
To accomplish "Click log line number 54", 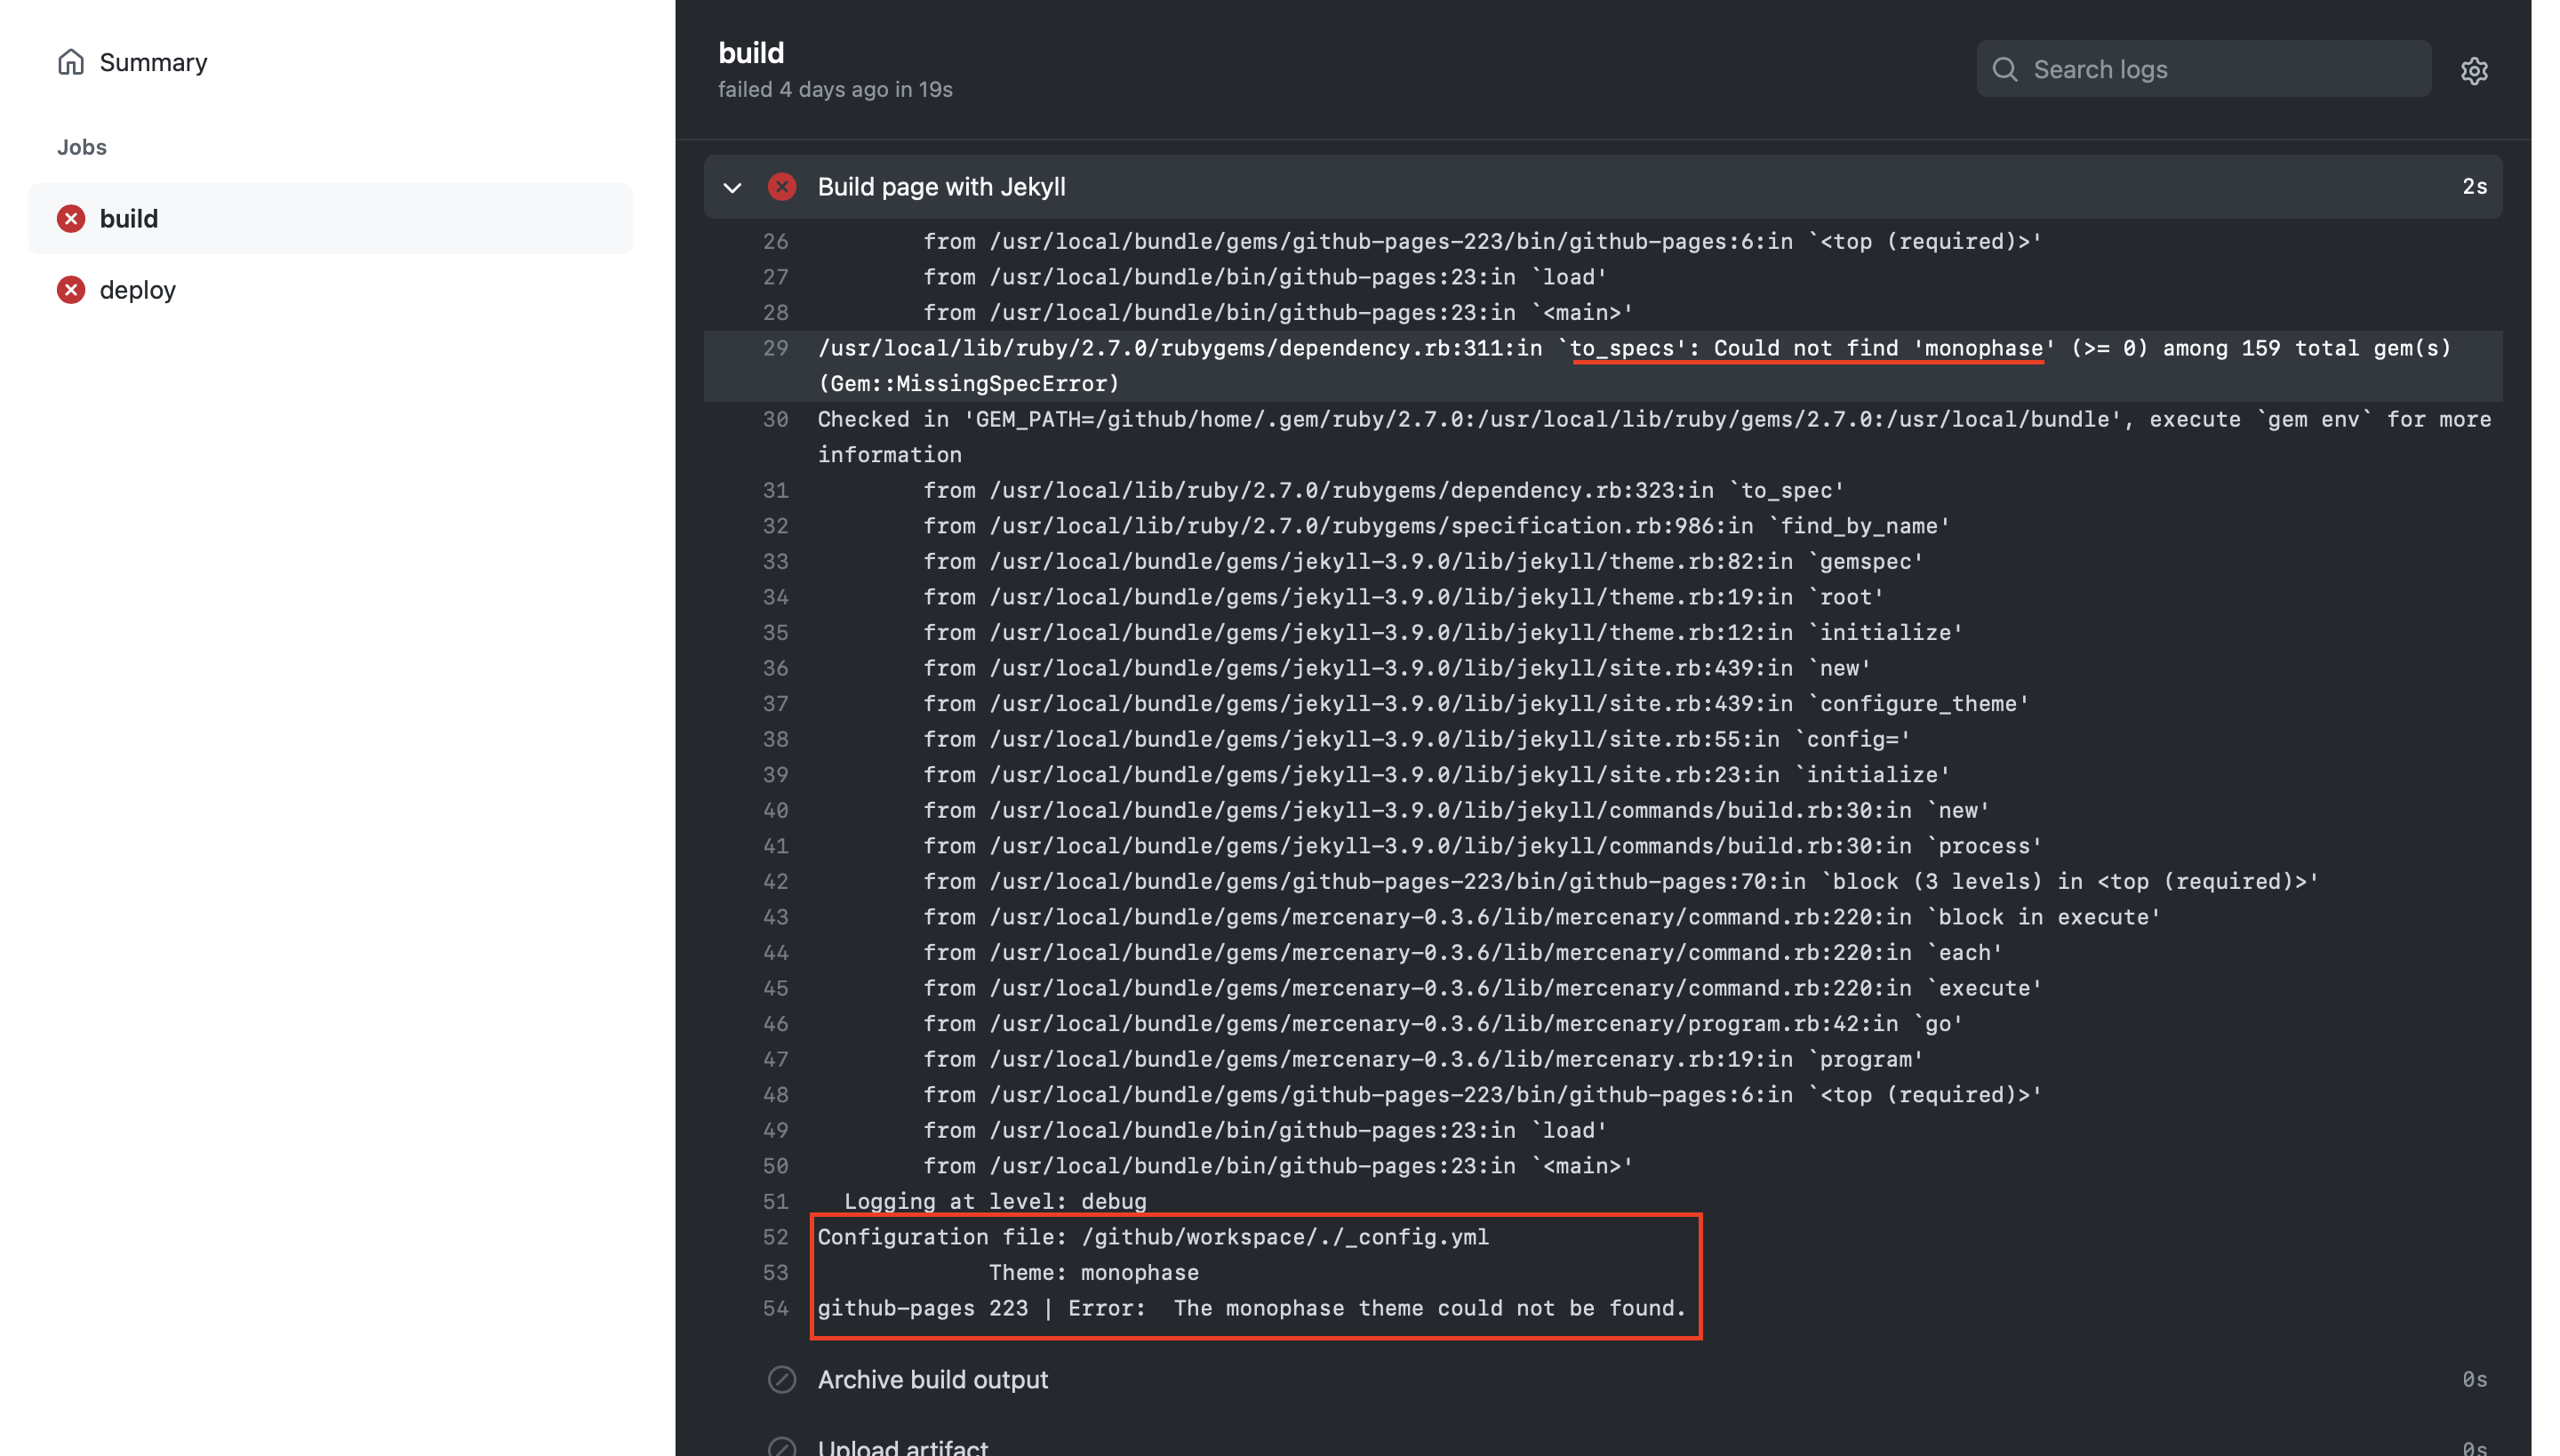I will pyautogui.click(x=775, y=1308).
